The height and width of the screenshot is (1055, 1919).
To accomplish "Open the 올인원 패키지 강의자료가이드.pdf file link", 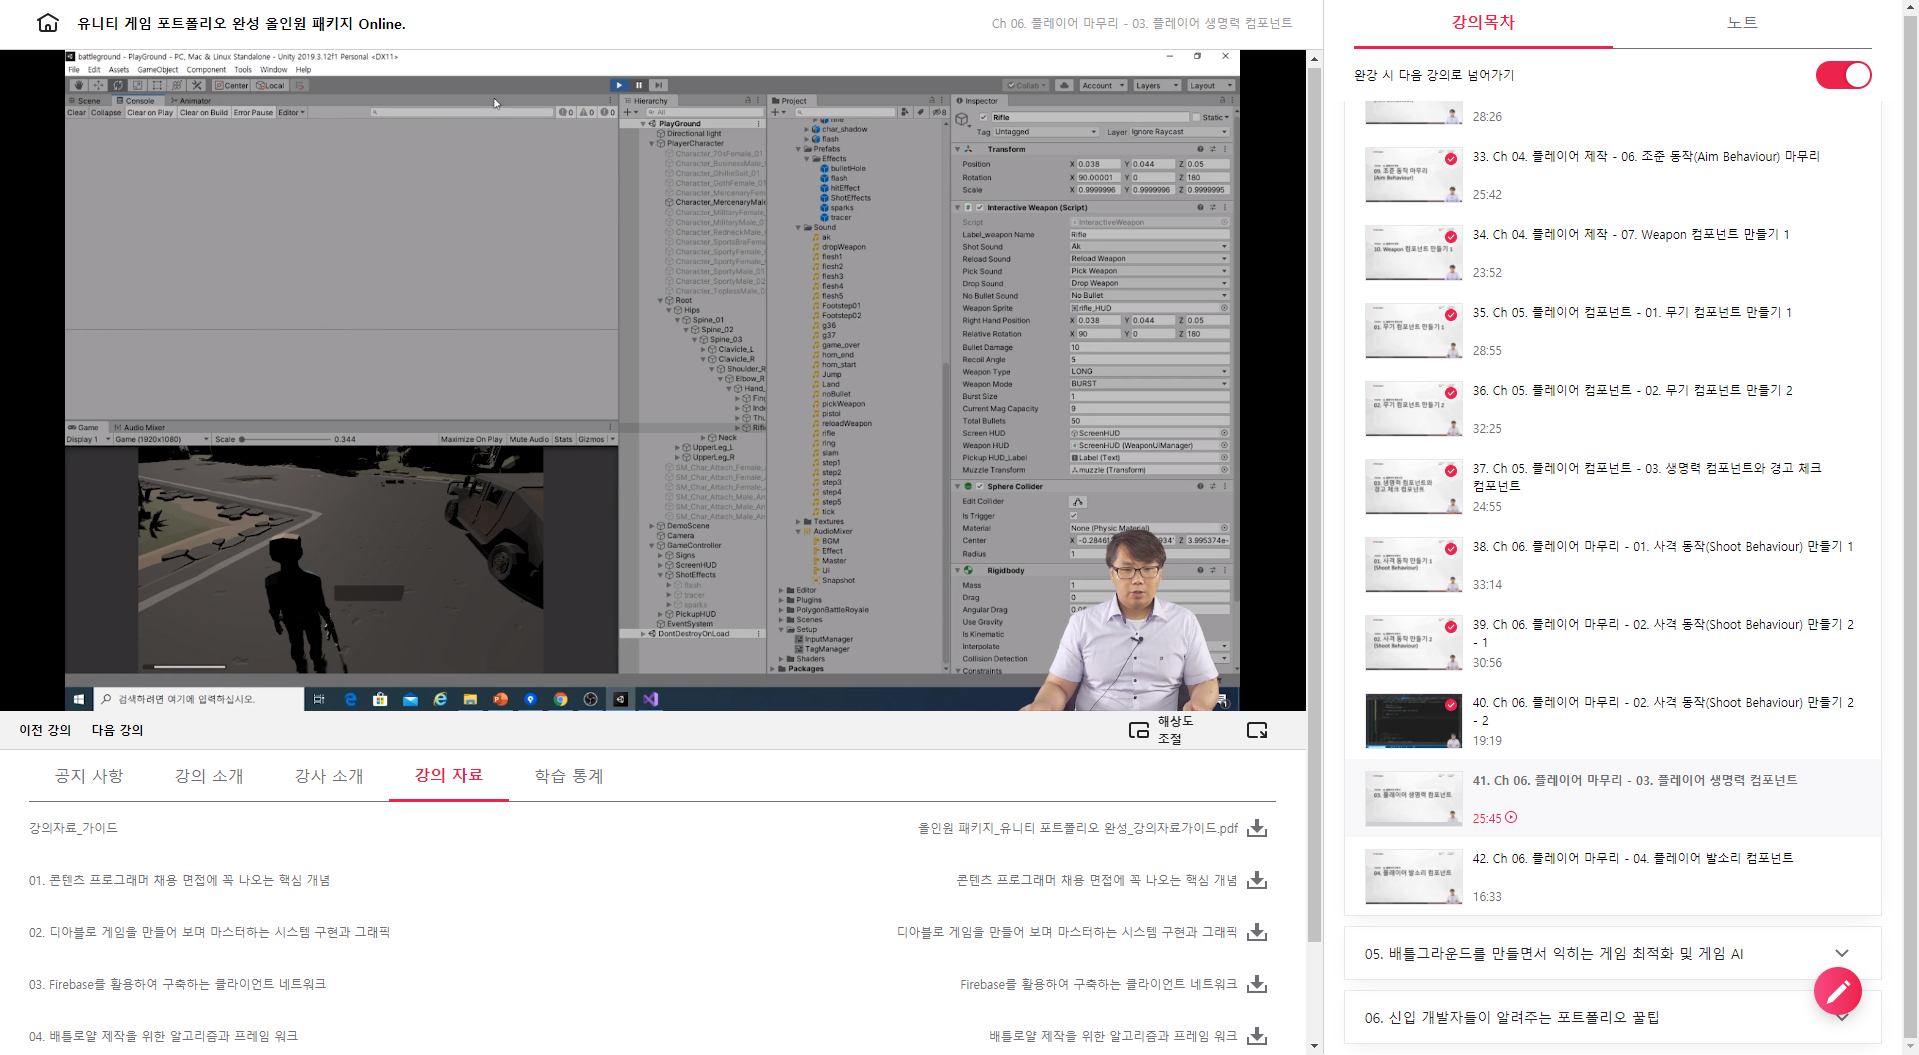I will pos(1078,828).
